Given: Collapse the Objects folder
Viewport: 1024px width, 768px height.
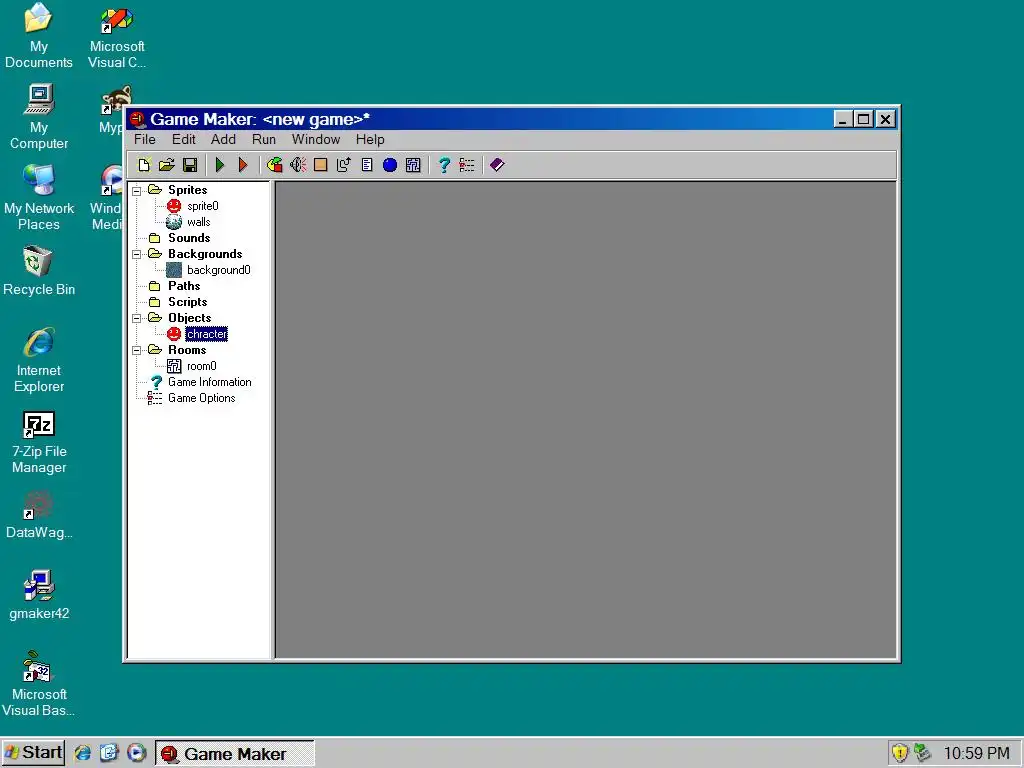Looking at the screenshot, I should pyautogui.click(x=136, y=319).
